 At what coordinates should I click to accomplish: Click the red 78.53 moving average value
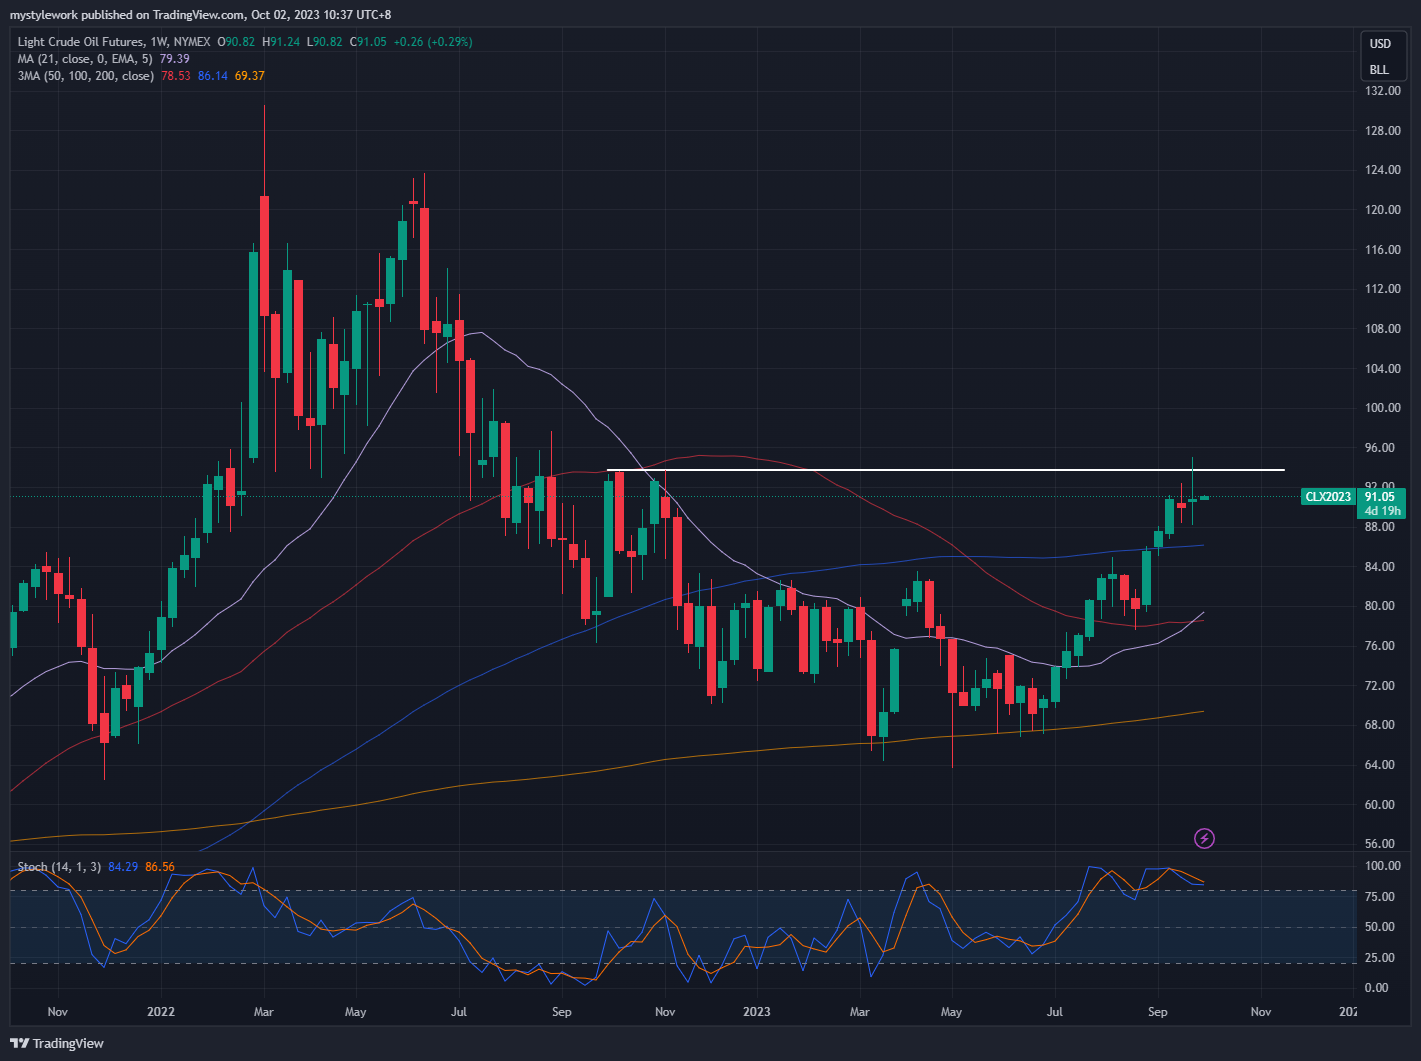click(x=176, y=76)
